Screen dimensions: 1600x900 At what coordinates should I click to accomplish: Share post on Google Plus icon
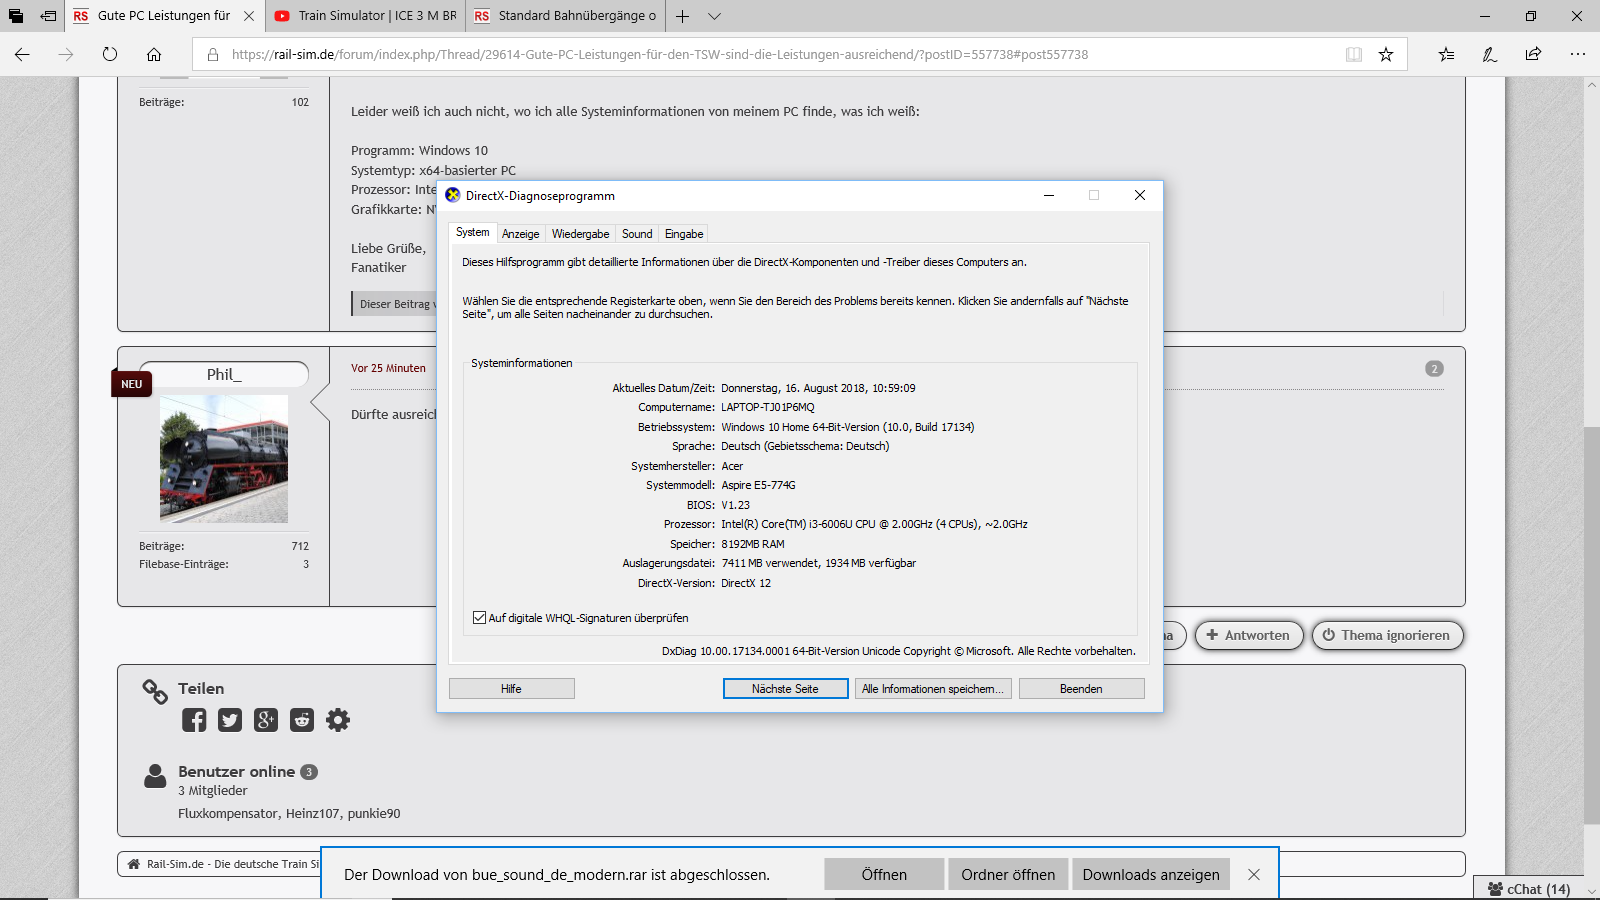(x=266, y=720)
